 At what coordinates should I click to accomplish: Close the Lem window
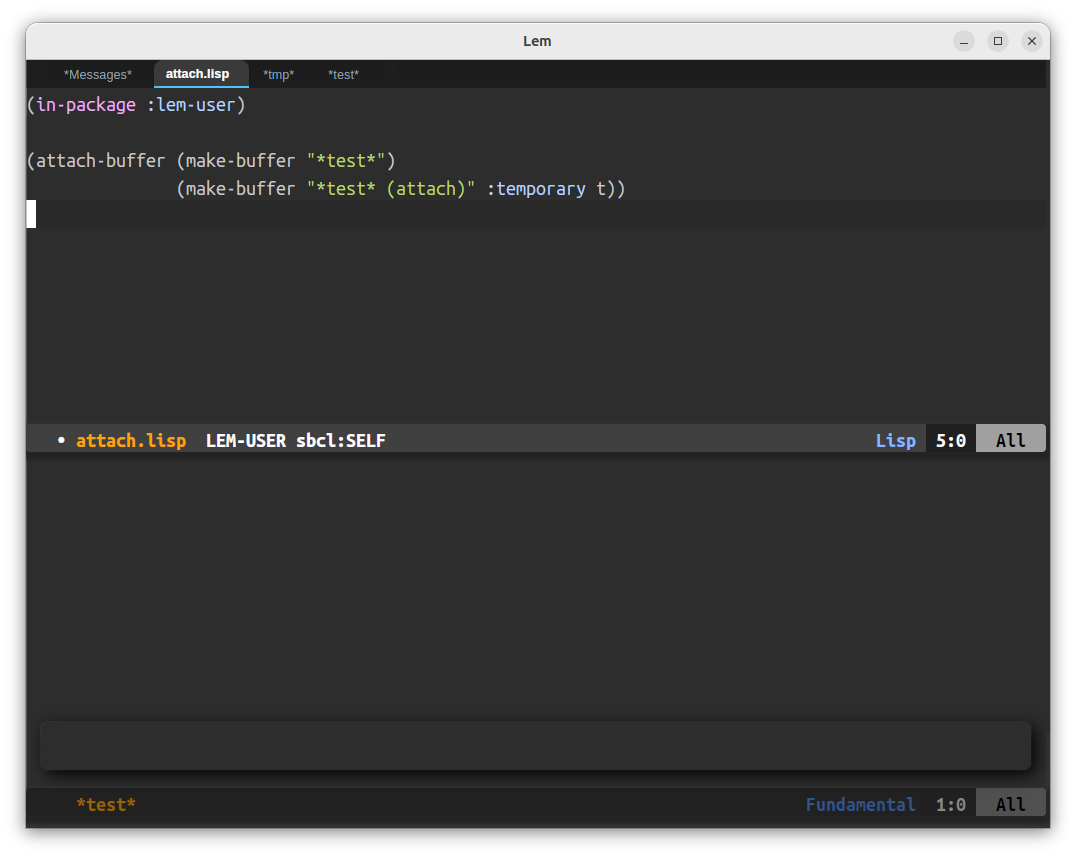click(x=1031, y=41)
